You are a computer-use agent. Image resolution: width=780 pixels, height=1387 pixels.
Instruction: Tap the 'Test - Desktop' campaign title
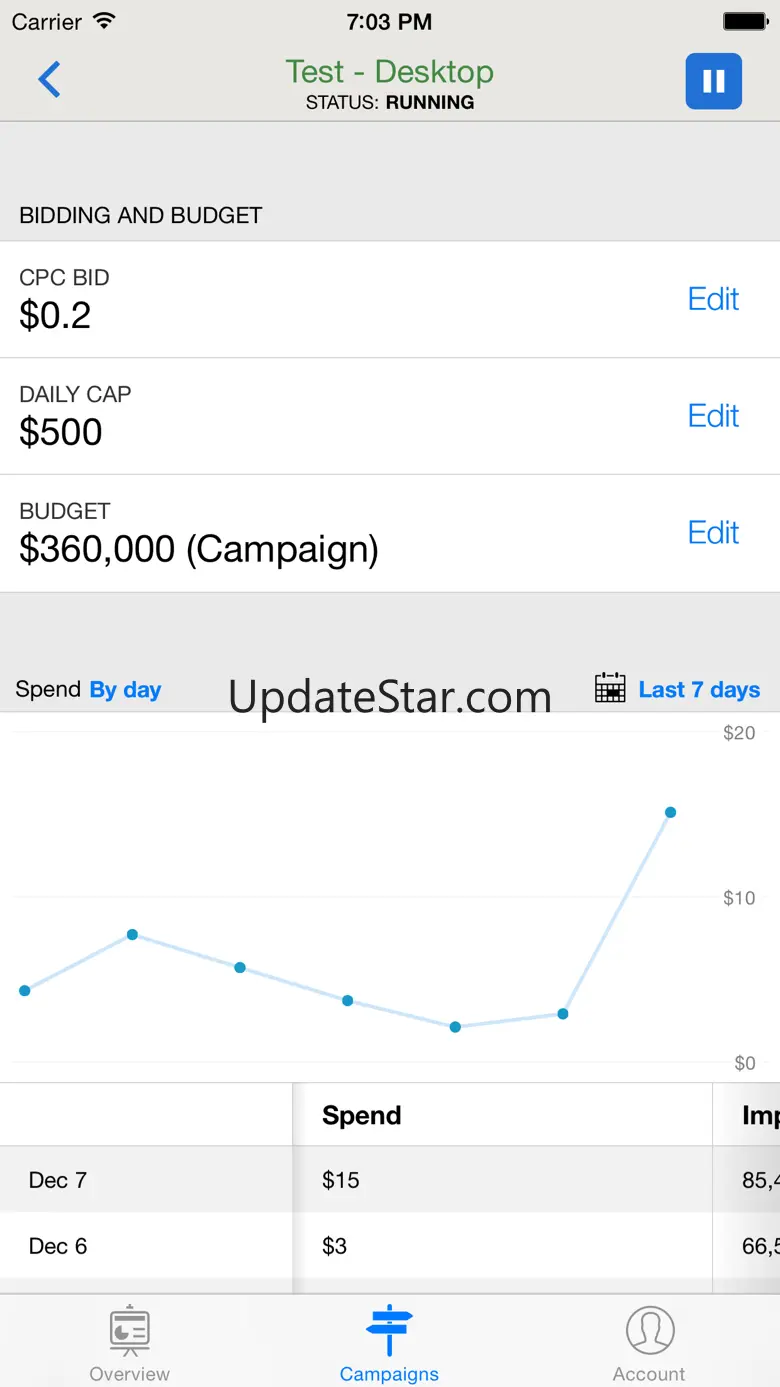(389, 72)
